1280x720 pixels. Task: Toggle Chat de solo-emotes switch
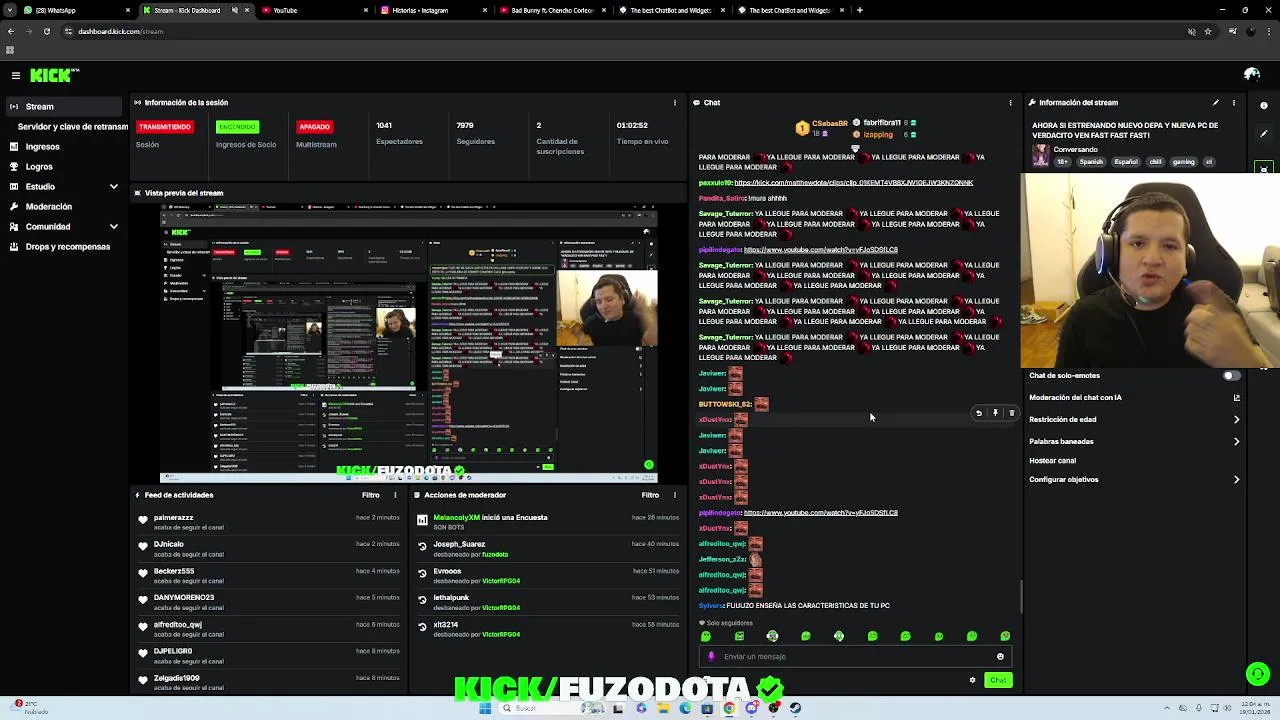click(1232, 376)
